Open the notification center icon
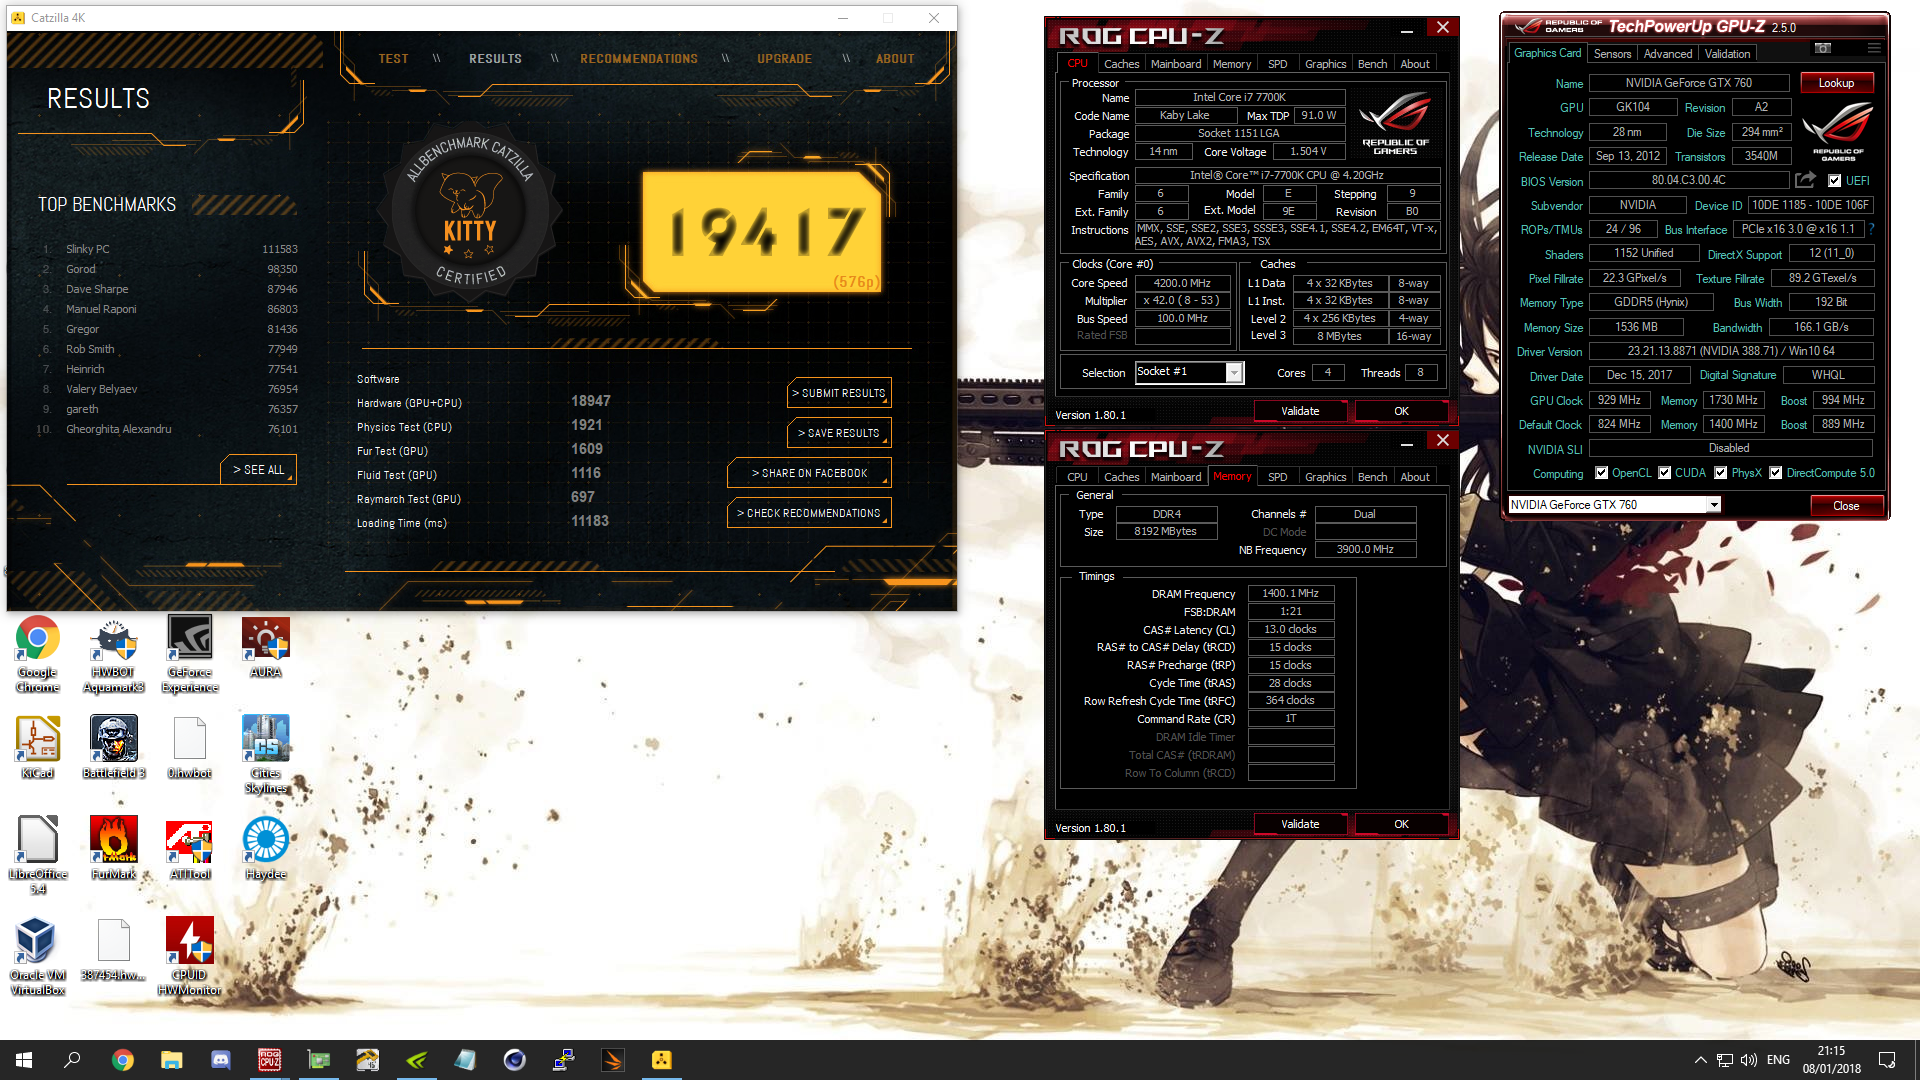The height and width of the screenshot is (1080, 1920). (1887, 1060)
